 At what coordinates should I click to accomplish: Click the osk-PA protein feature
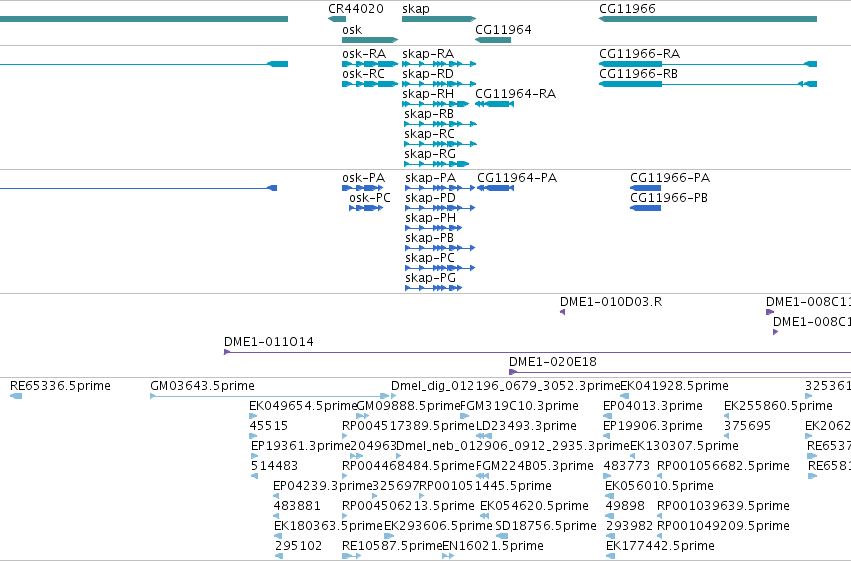click(x=362, y=188)
